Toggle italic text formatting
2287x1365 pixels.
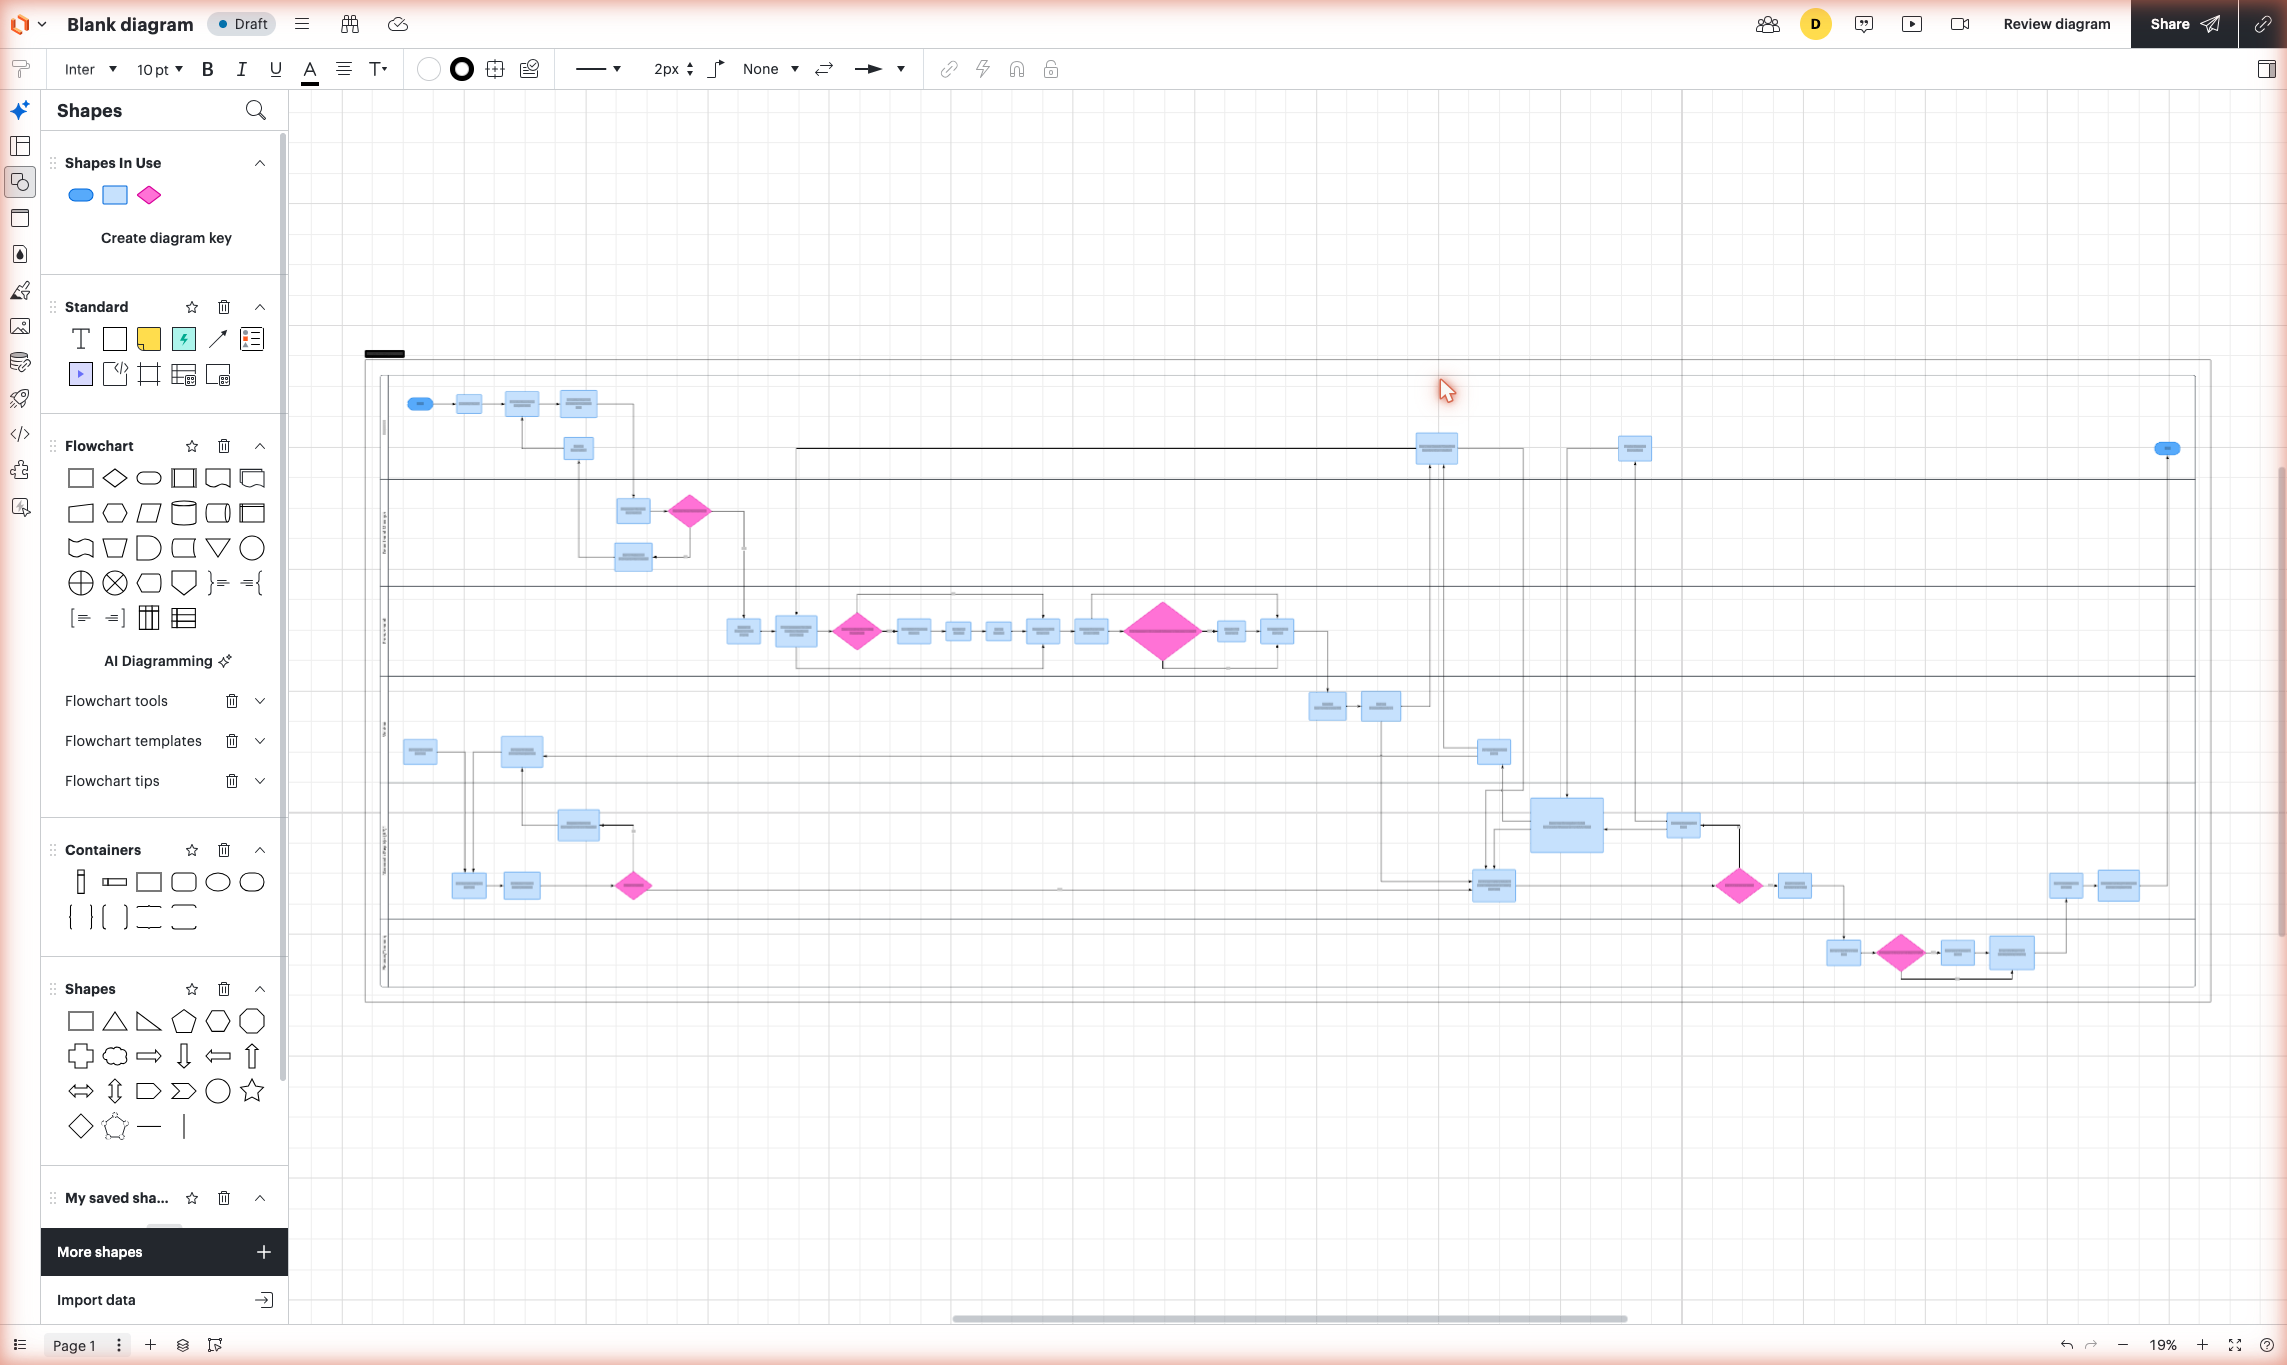[x=241, y=69]
